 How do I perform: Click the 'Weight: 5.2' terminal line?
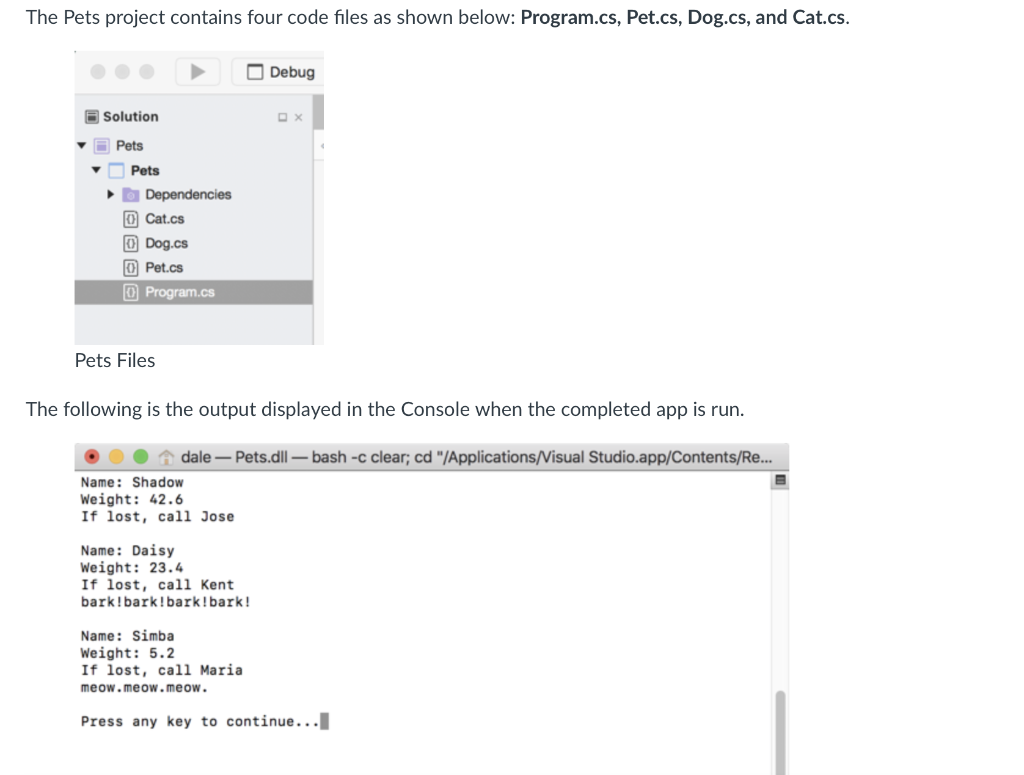click(x=127, y=654)
